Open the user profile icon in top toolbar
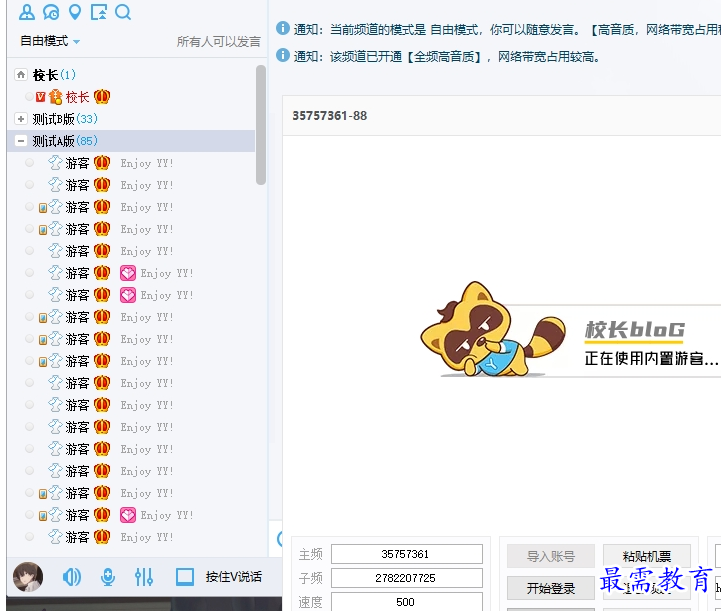 pyautogui.click(x=27, y=12)
